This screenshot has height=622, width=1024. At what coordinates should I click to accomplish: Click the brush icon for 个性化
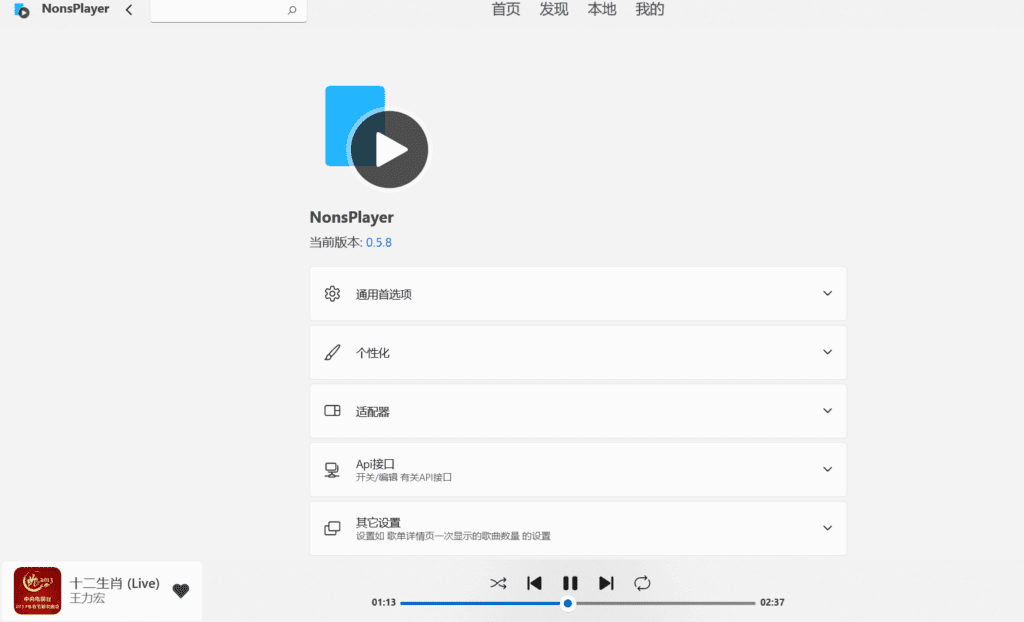332,352
